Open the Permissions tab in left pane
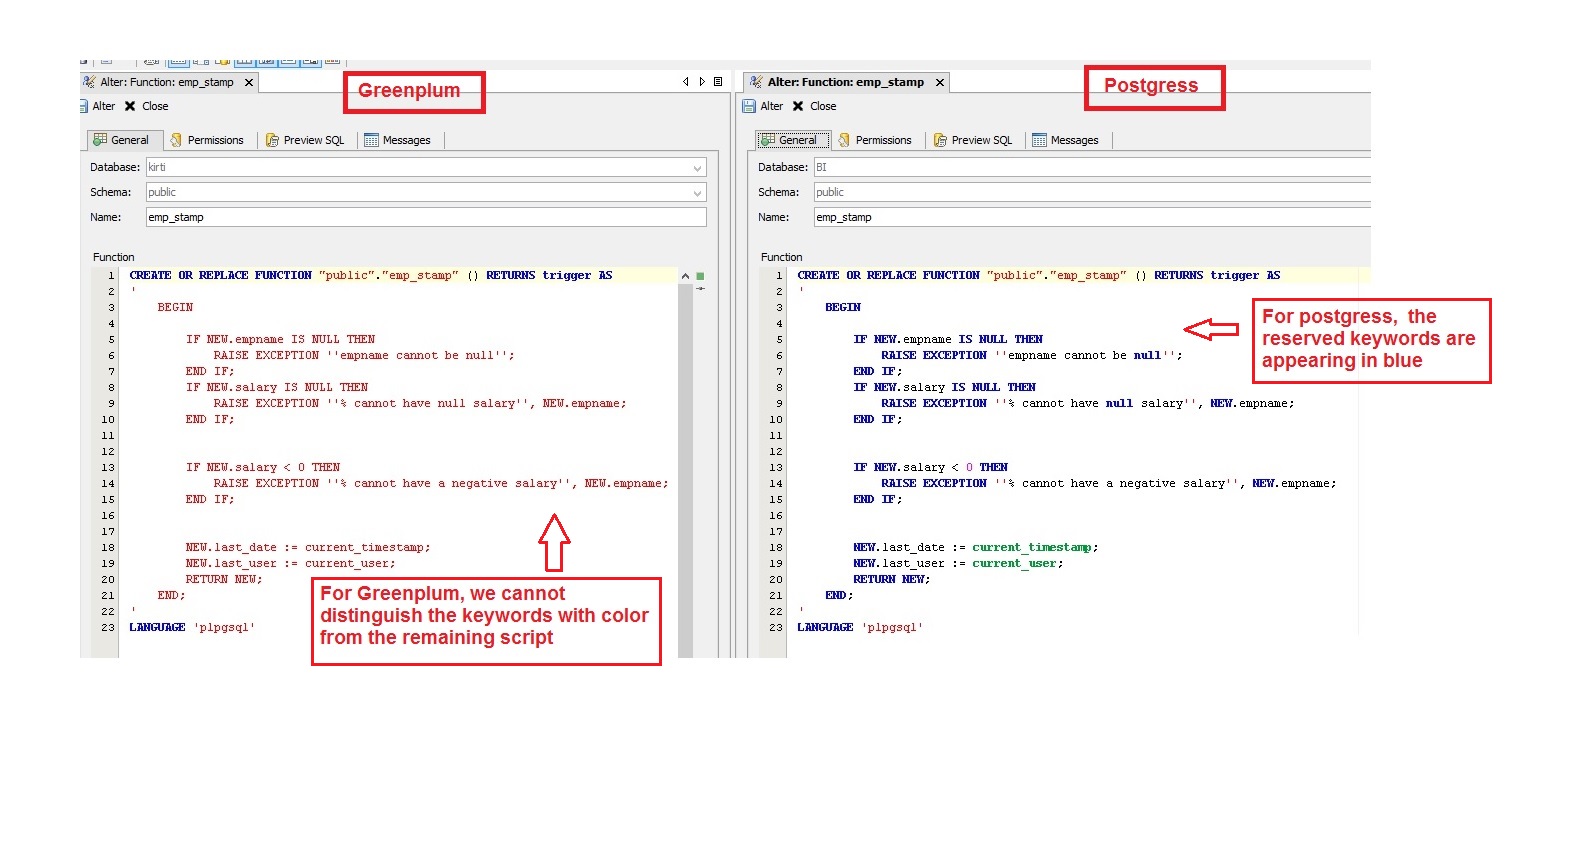The image size is (1592, 860). (207, 140)
